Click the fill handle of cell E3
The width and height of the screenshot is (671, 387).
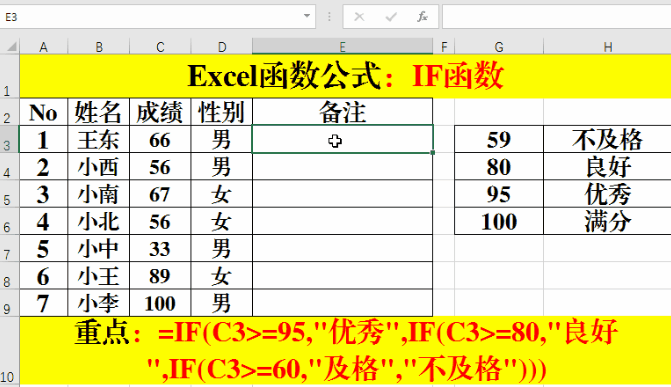point(433,152)
